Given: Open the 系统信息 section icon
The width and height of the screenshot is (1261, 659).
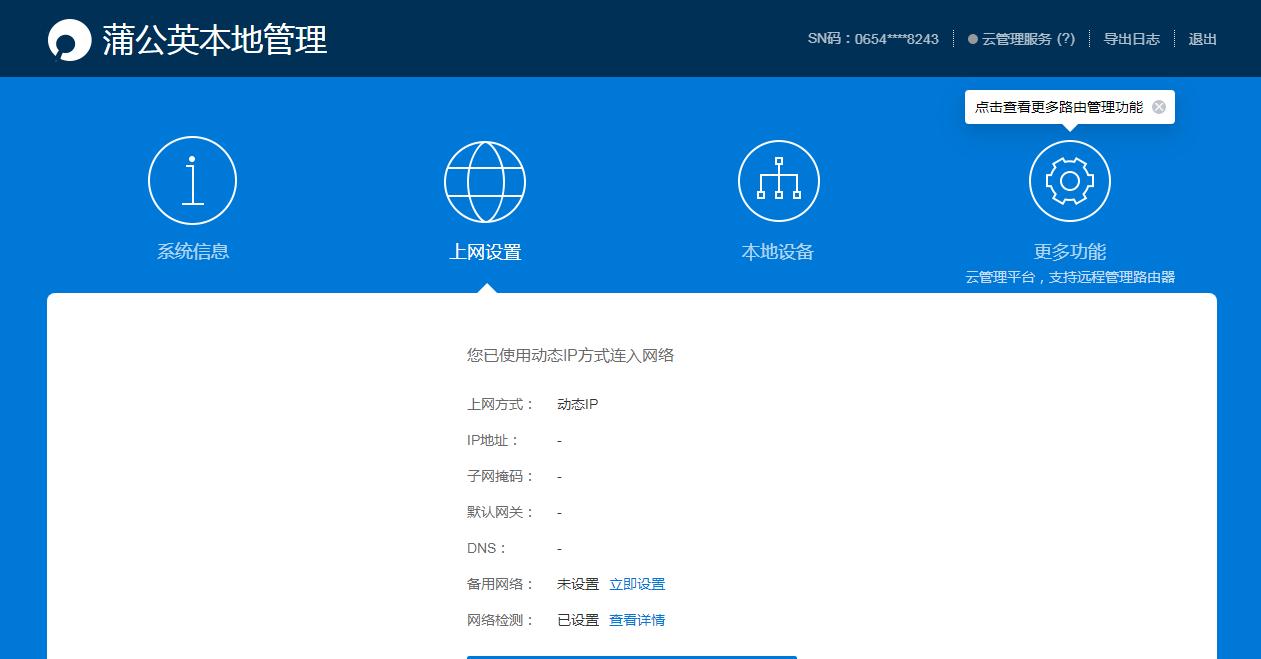Looking at the screenshot, I should pyautogui.click(x=192, y=180).
